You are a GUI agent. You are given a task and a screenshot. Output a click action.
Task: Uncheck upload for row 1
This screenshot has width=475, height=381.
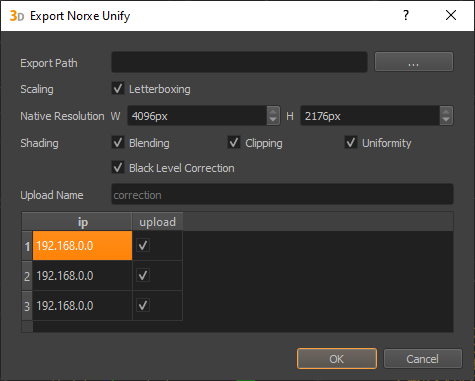point(143,246)
